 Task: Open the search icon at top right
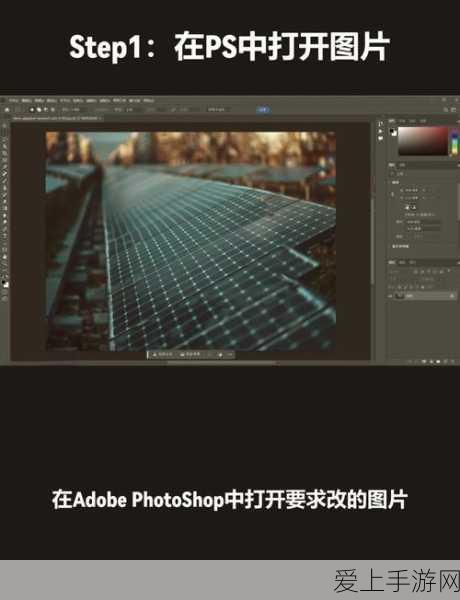(446, 110)
